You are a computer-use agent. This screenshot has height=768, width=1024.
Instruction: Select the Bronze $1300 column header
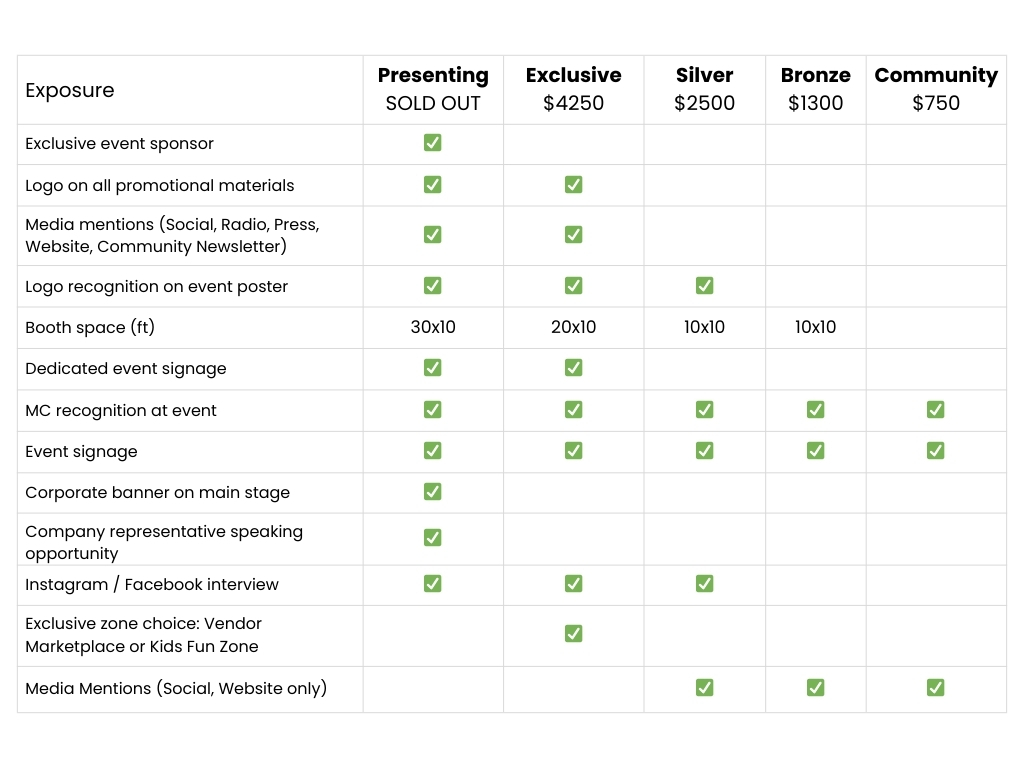(815, 89)
